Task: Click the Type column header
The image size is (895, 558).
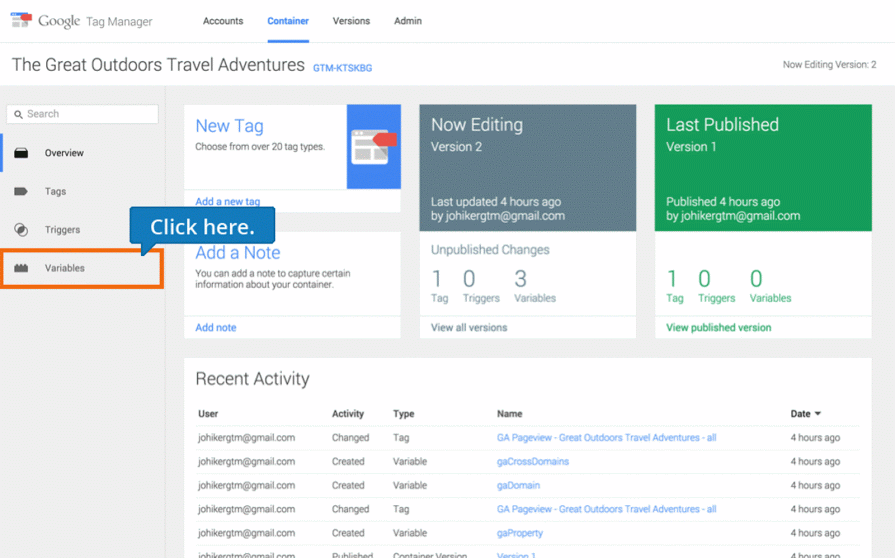Action: coord(404,414)
